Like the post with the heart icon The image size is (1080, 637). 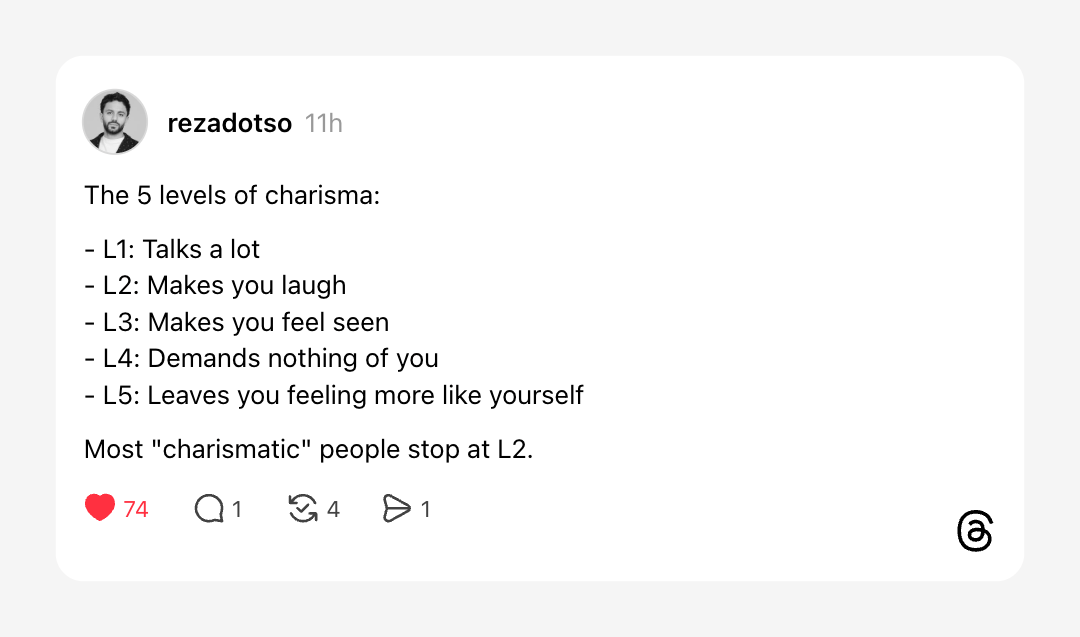(100, 509)
